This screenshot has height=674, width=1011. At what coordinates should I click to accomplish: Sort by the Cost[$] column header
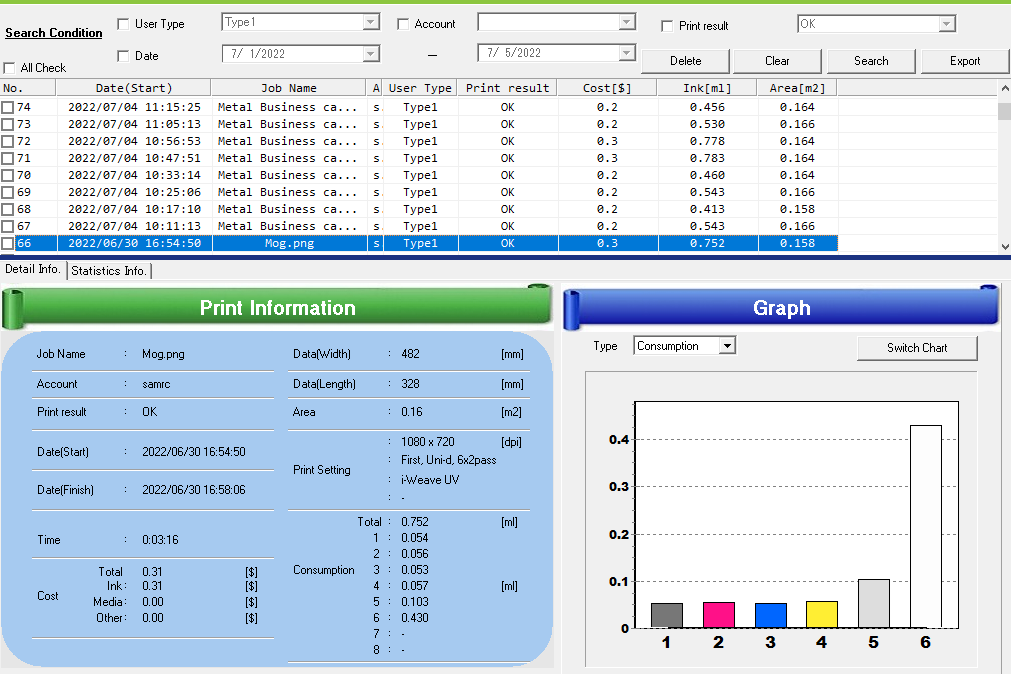[x=607, y=88]
